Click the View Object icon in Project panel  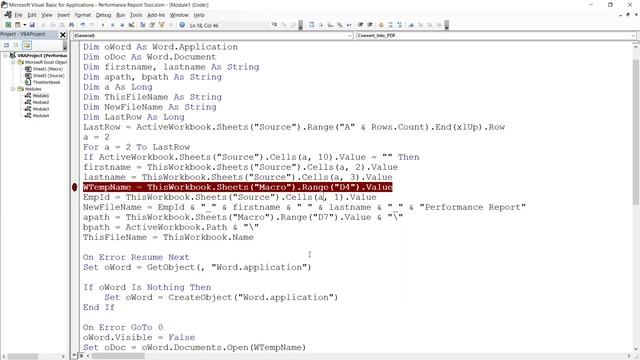[16, 45]
